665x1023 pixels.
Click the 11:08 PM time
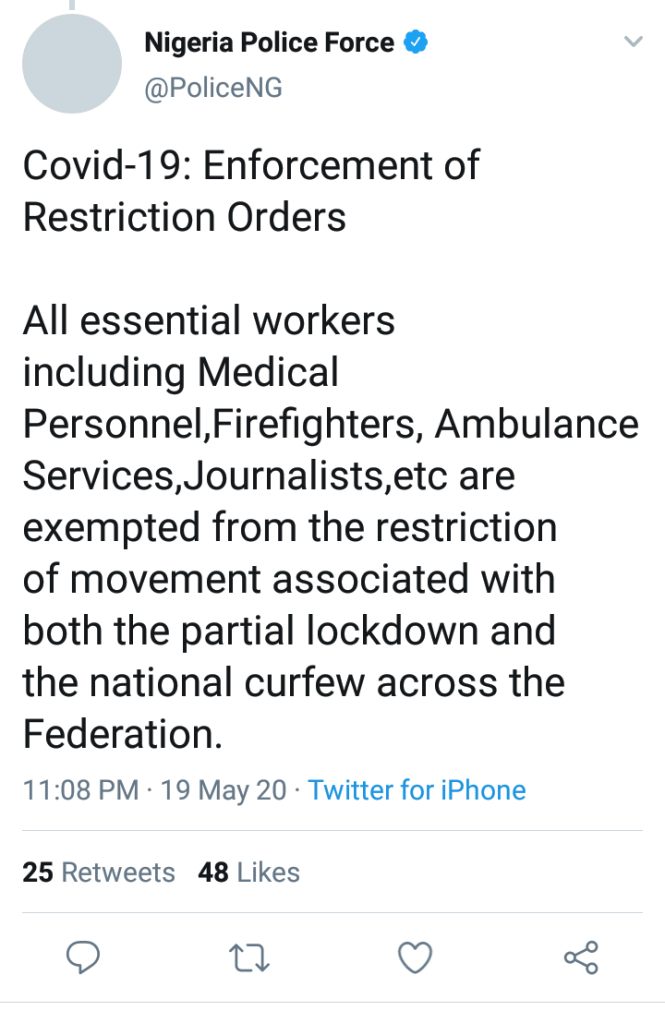(x=80, y=790)
